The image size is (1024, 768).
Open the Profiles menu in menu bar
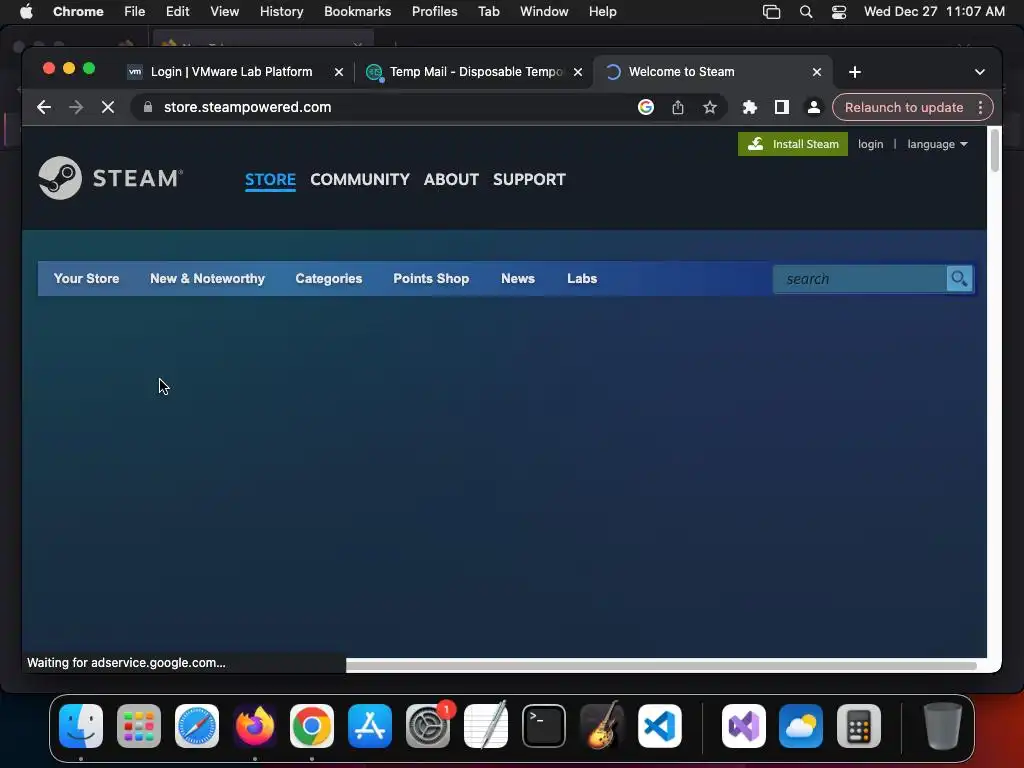tap(434, 12)
